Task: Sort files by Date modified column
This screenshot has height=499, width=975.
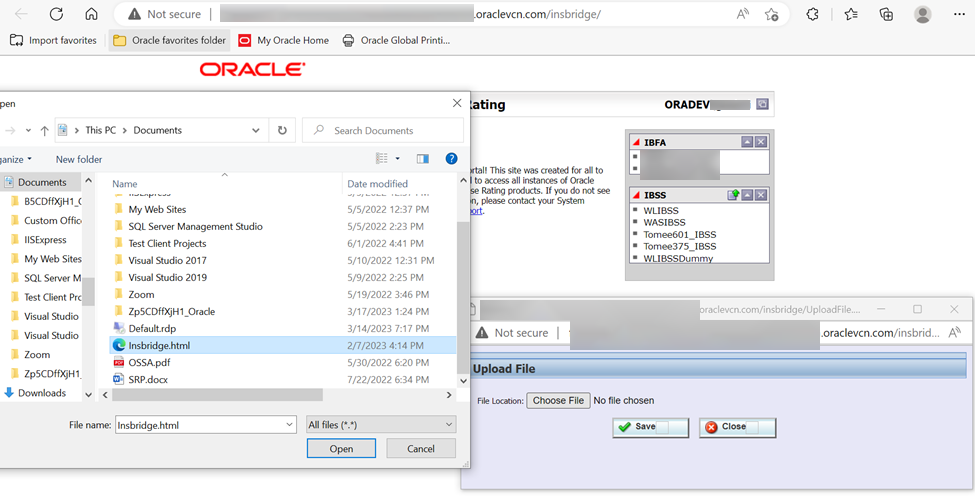Action: pos(377,184)
